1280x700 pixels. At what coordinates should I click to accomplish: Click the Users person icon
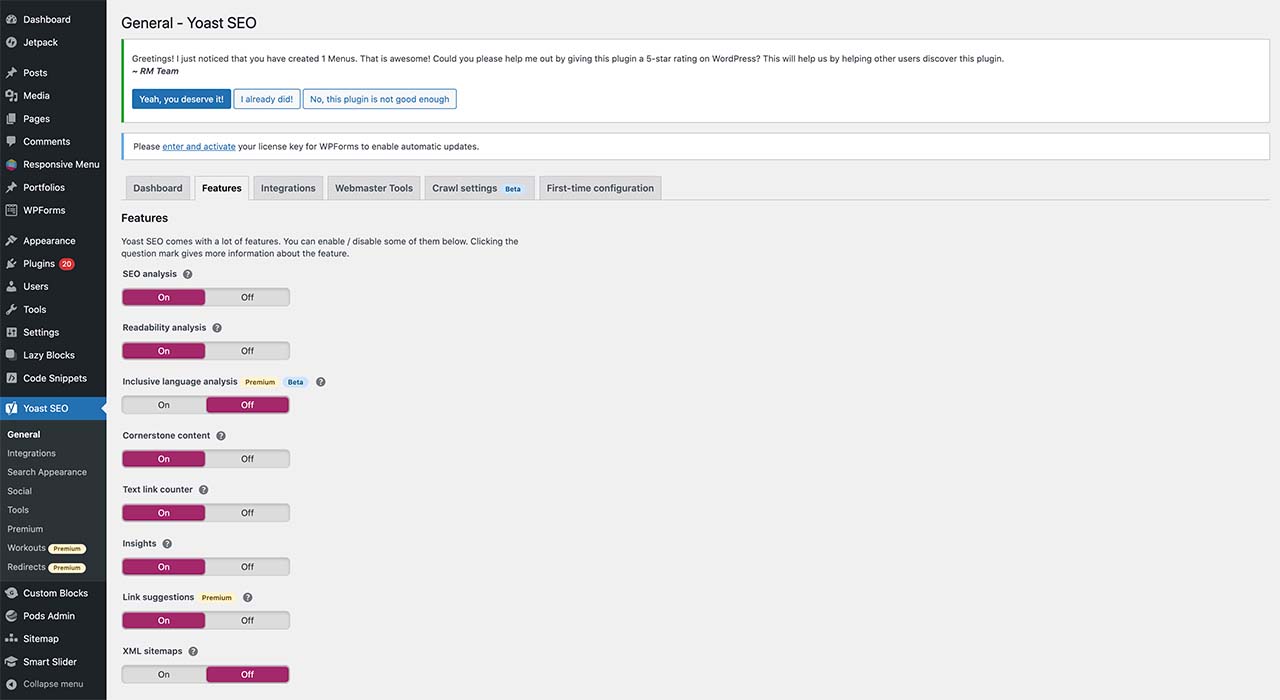11,286
